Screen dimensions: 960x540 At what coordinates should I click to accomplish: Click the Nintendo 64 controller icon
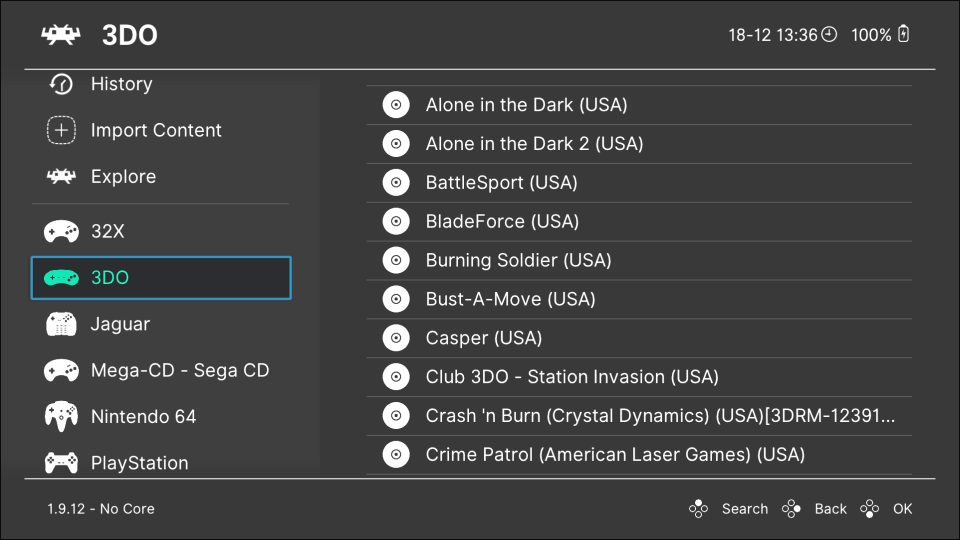point(61,416)
